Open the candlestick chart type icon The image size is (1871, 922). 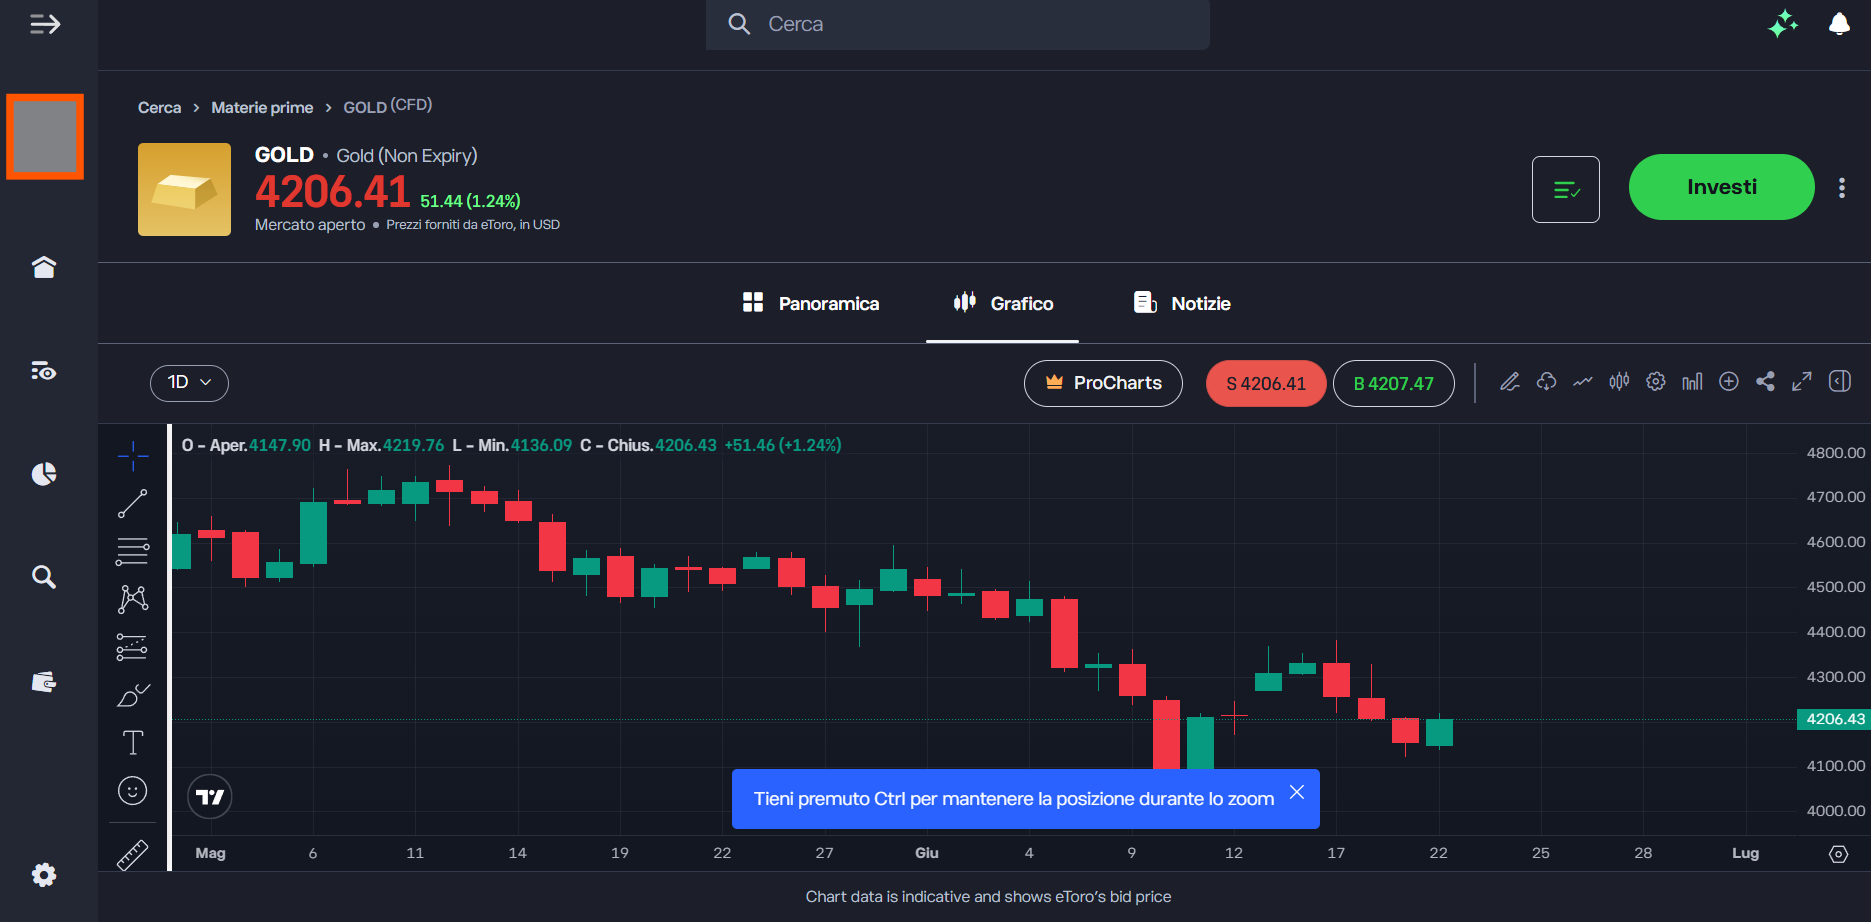point(1619,382)
